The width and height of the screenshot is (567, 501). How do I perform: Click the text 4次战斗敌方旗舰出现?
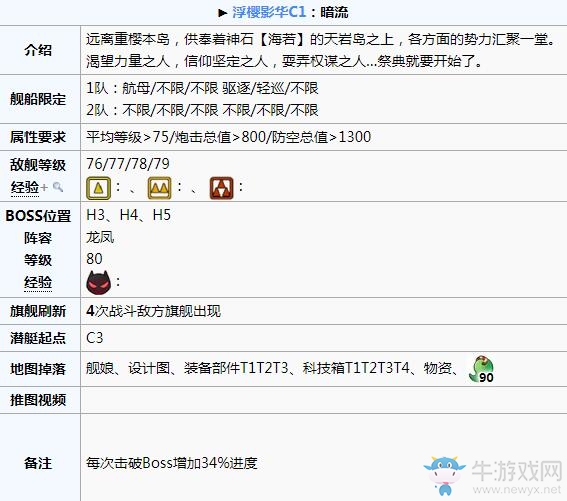153,311
